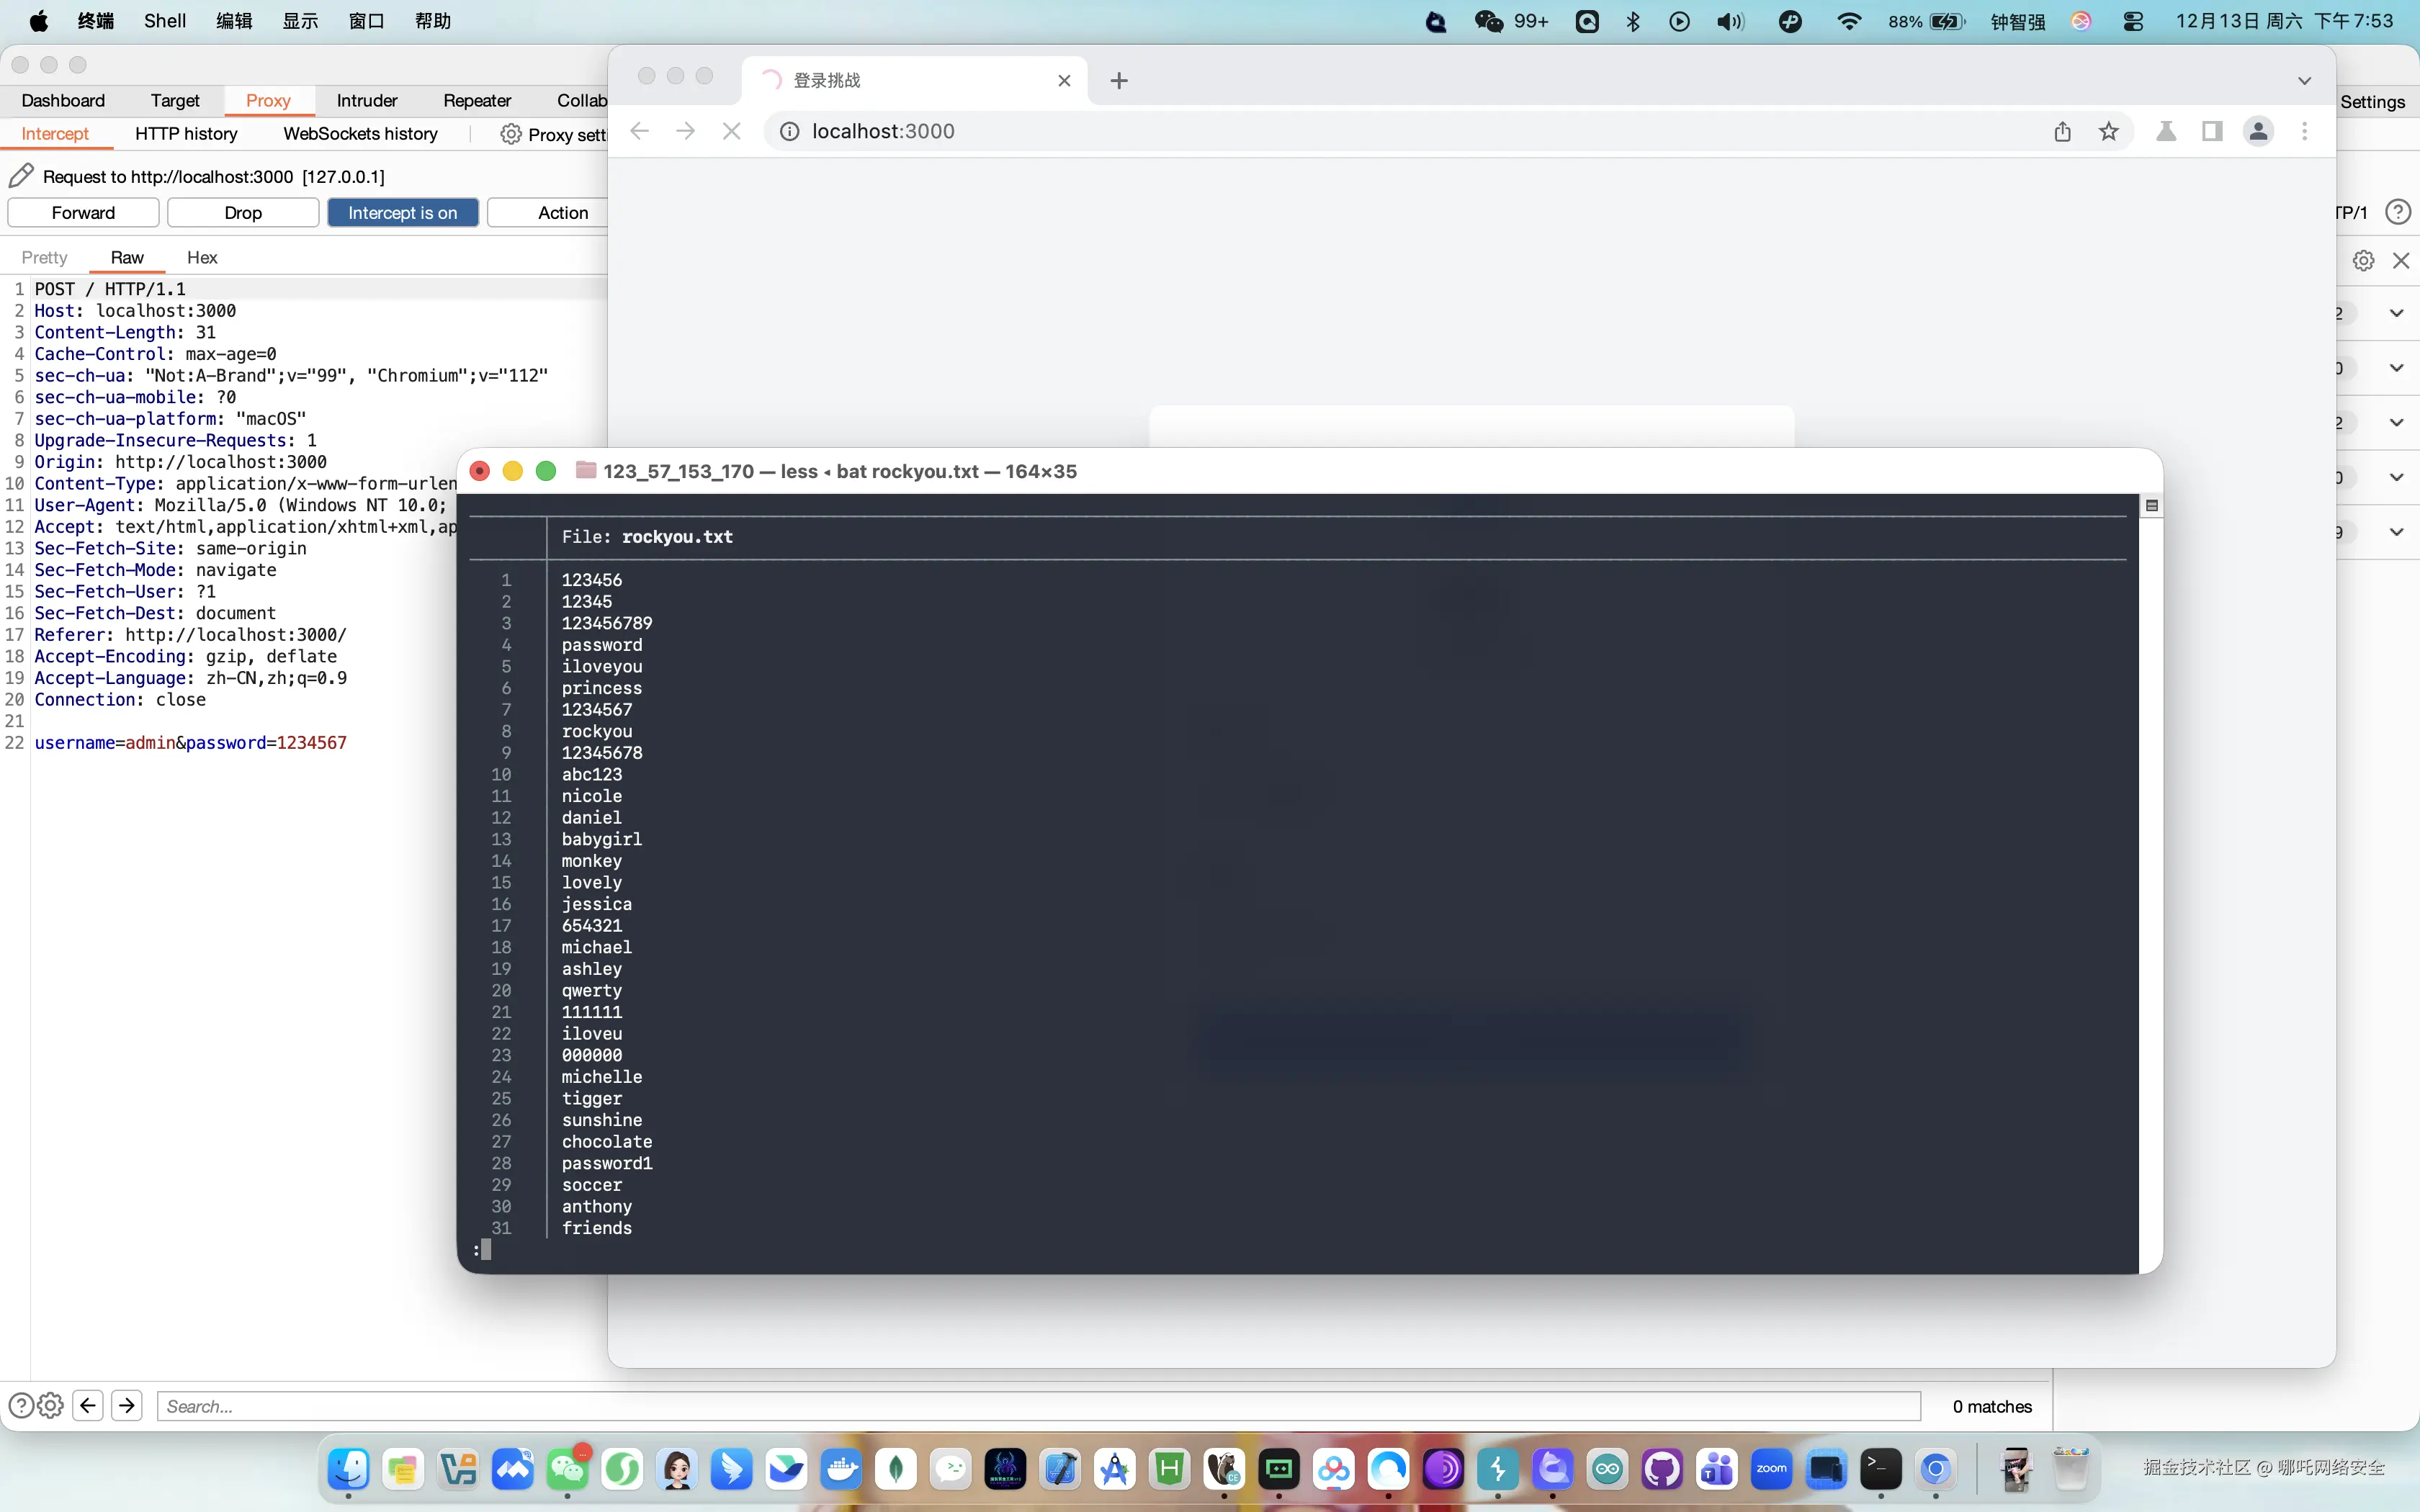Screen dimensions: 2420x1512
Task: Click the Burp help question mark icon
Action: (x=2397, y=212)
